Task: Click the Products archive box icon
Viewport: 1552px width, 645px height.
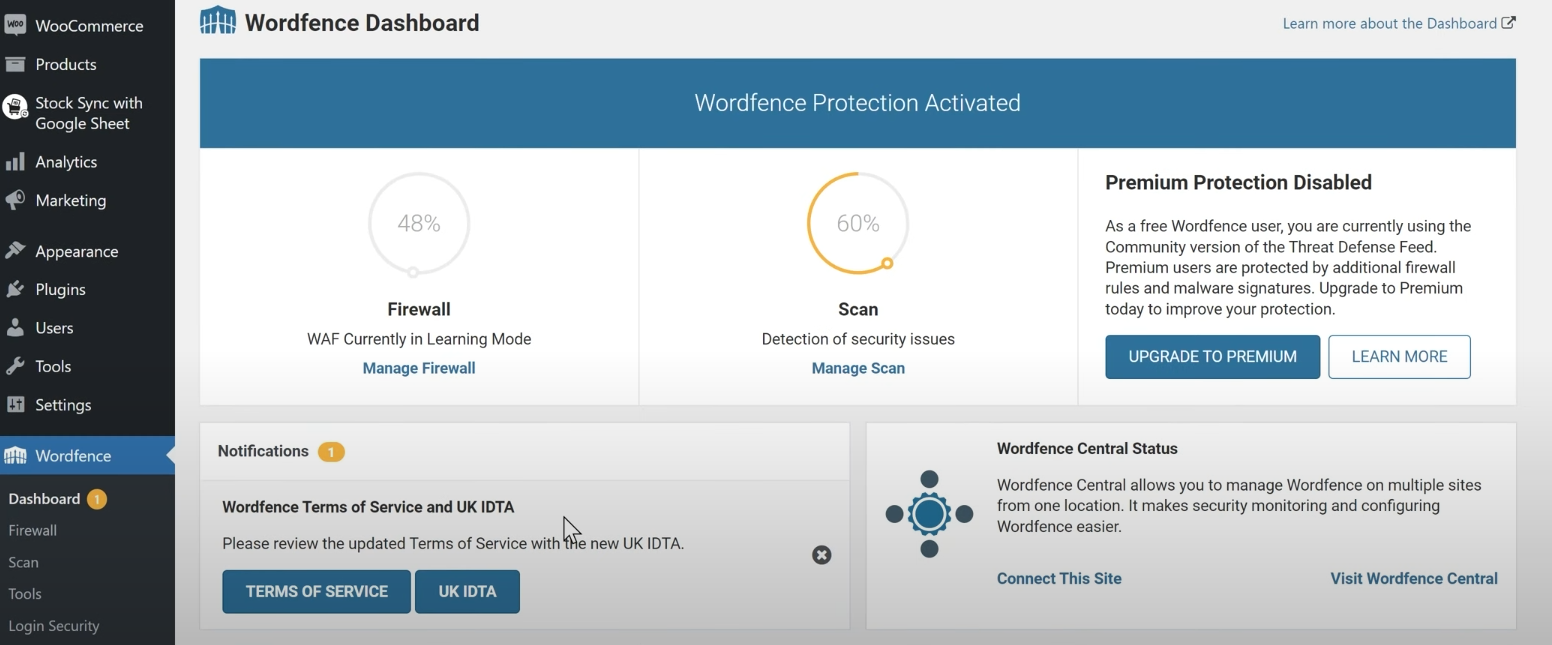Action: (15, 65)
